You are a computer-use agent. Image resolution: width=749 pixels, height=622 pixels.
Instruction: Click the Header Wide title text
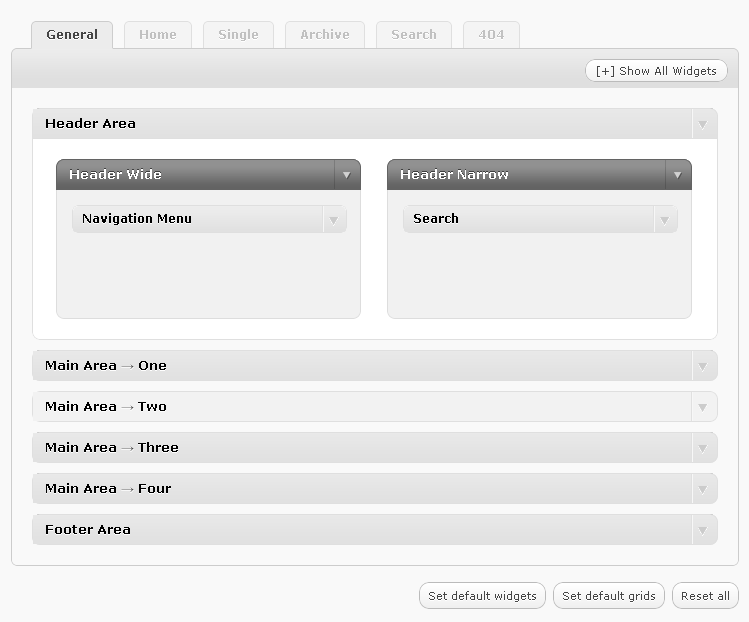click(x=115, y=174)
